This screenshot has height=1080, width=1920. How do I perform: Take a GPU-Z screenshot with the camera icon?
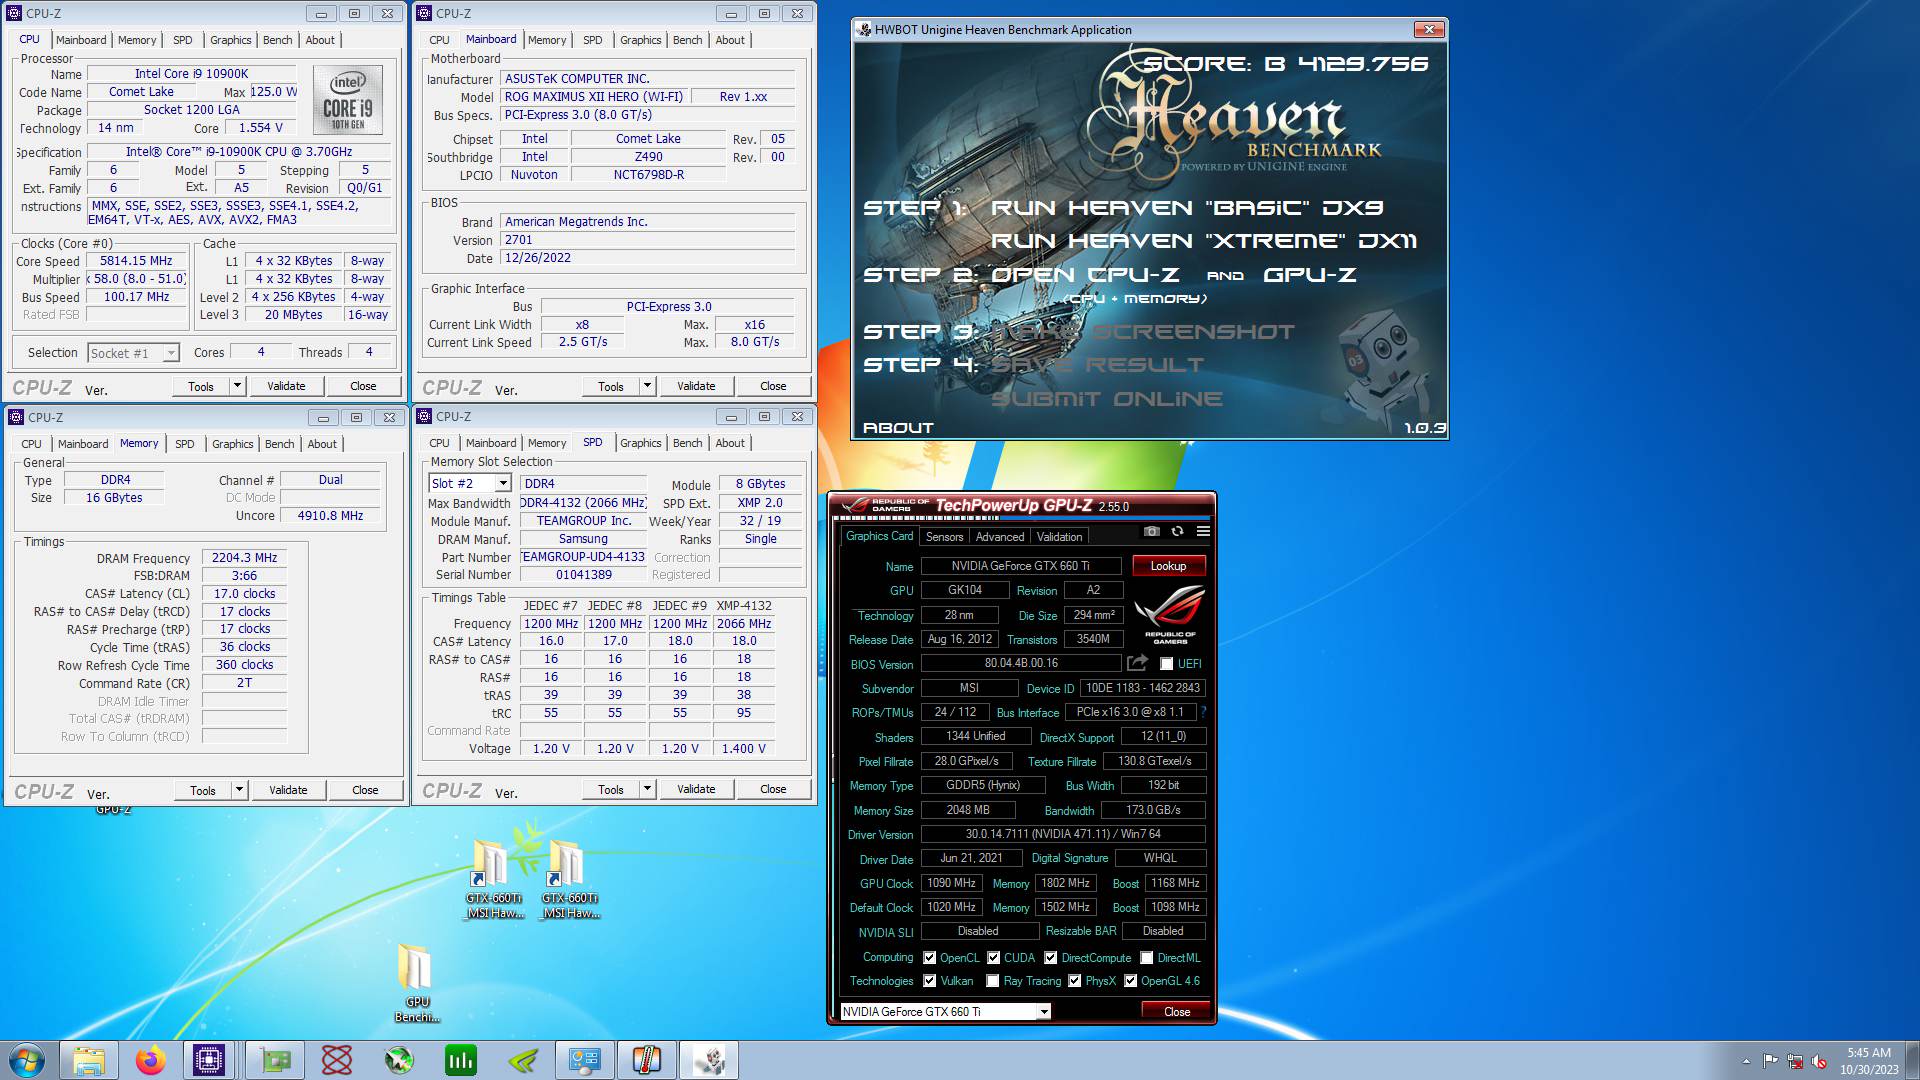(x=1152, y=531)
